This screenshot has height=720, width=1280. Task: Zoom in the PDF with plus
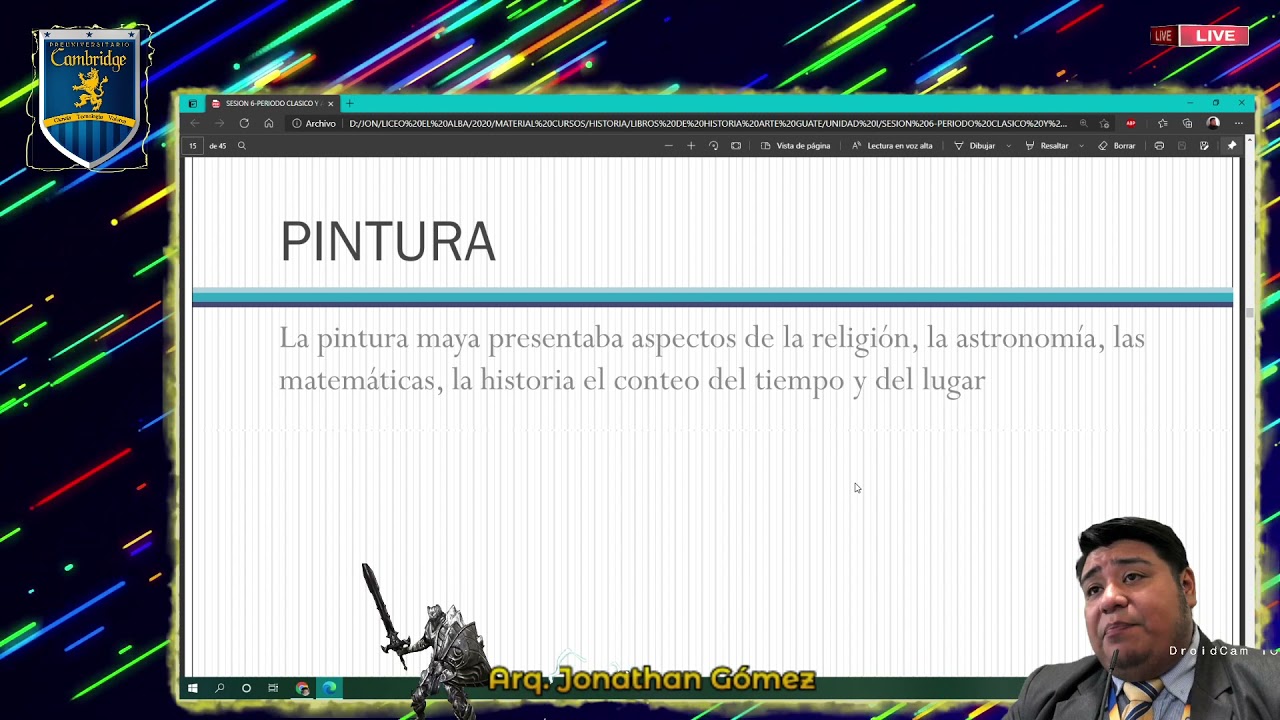690,146
